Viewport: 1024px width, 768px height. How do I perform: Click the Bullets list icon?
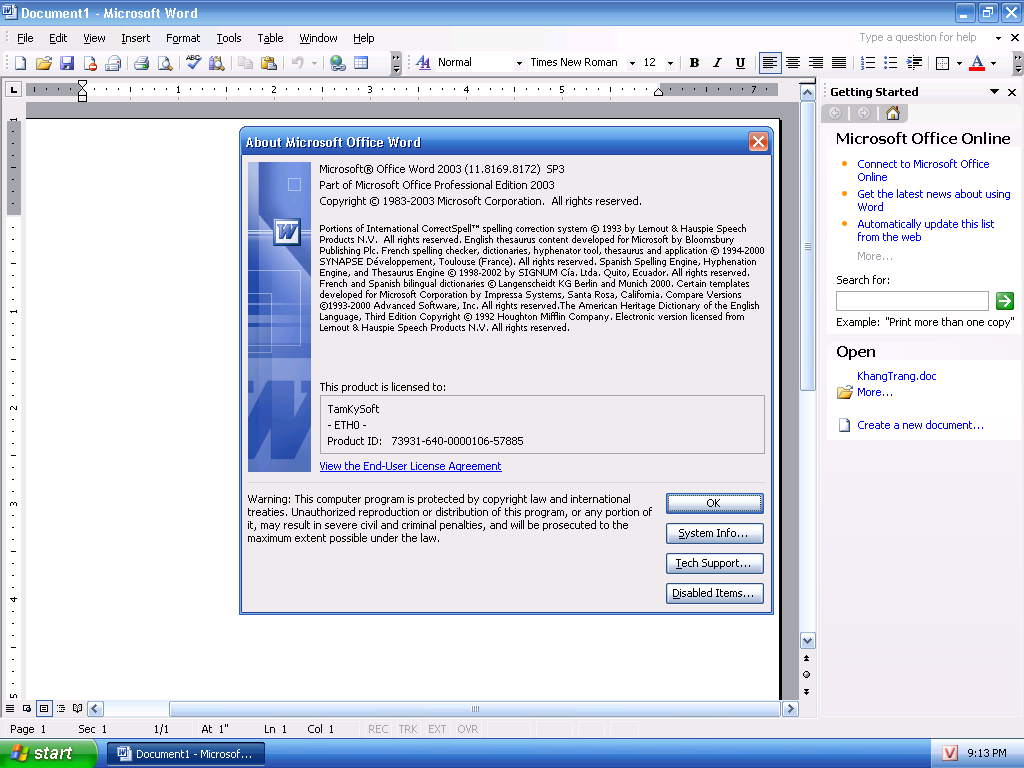[891, 63]
